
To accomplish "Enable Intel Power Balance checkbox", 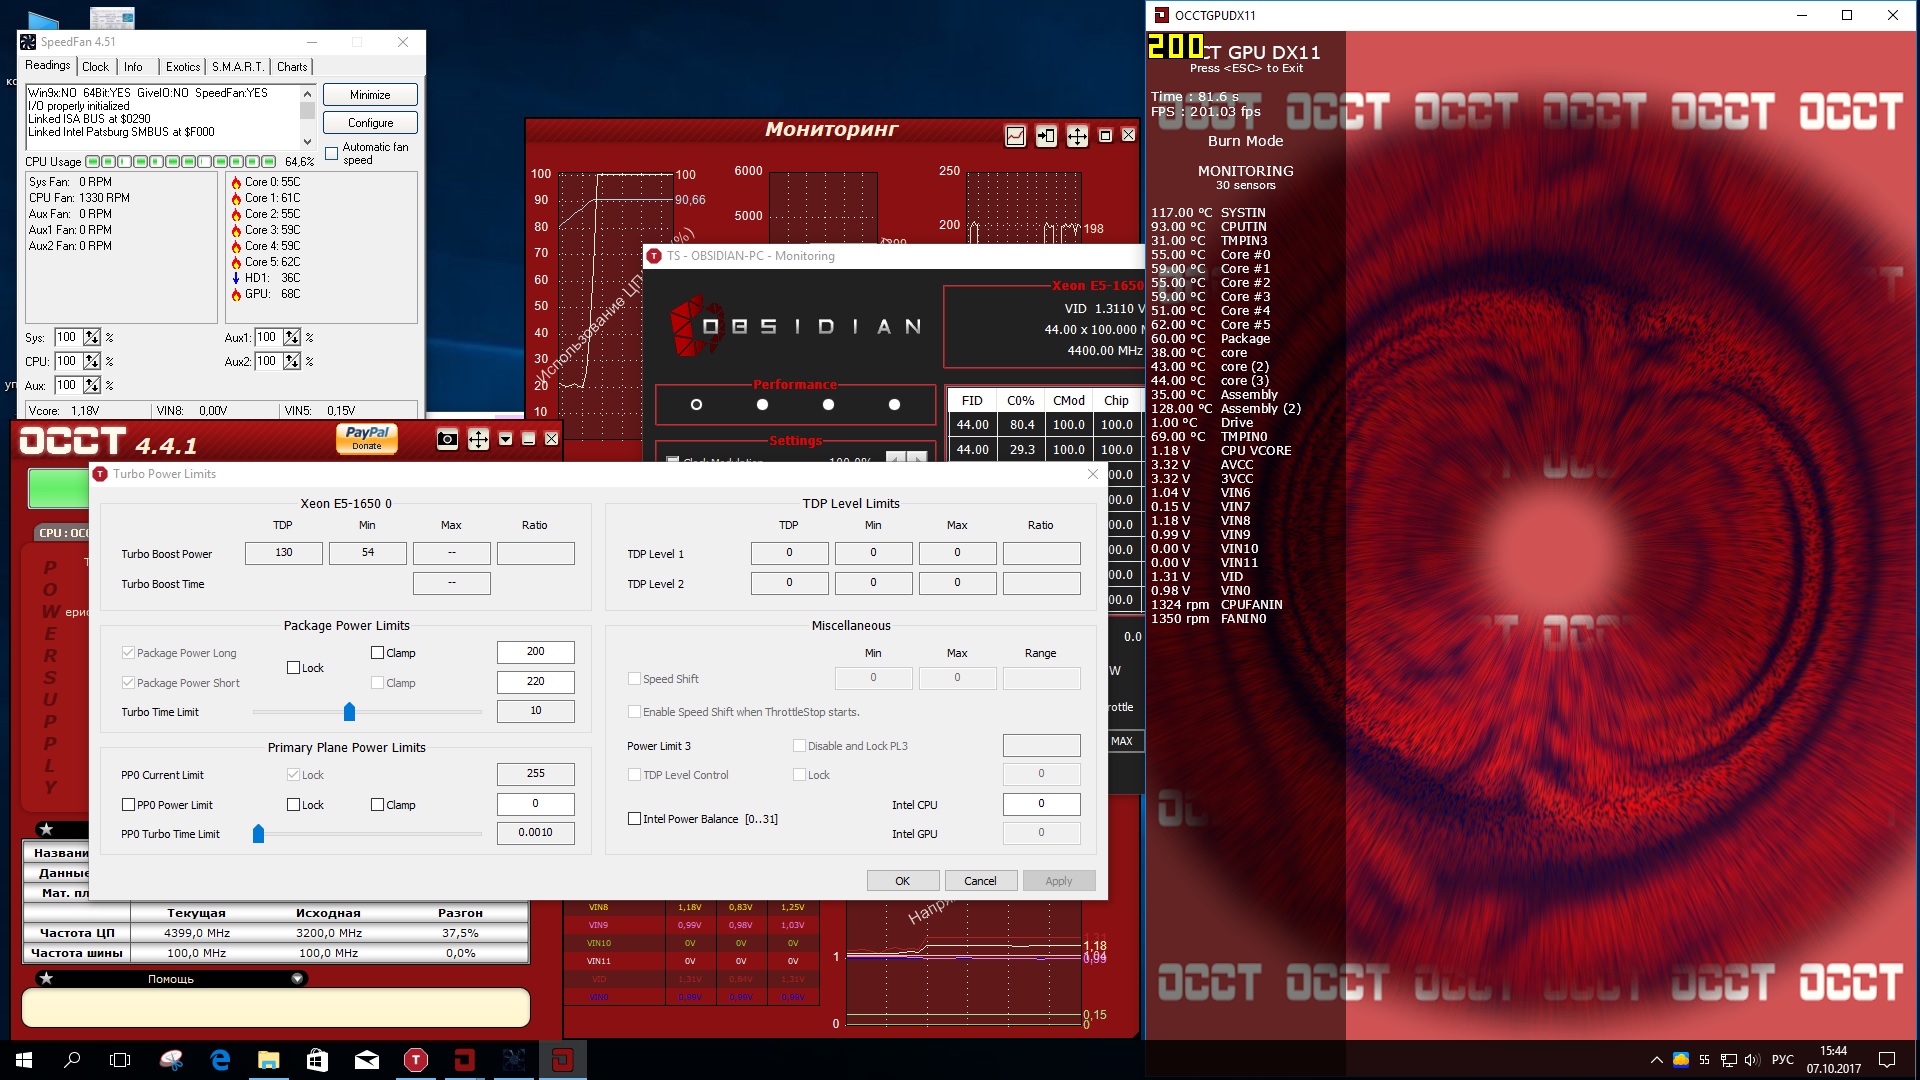I will (x=634, y=819).
